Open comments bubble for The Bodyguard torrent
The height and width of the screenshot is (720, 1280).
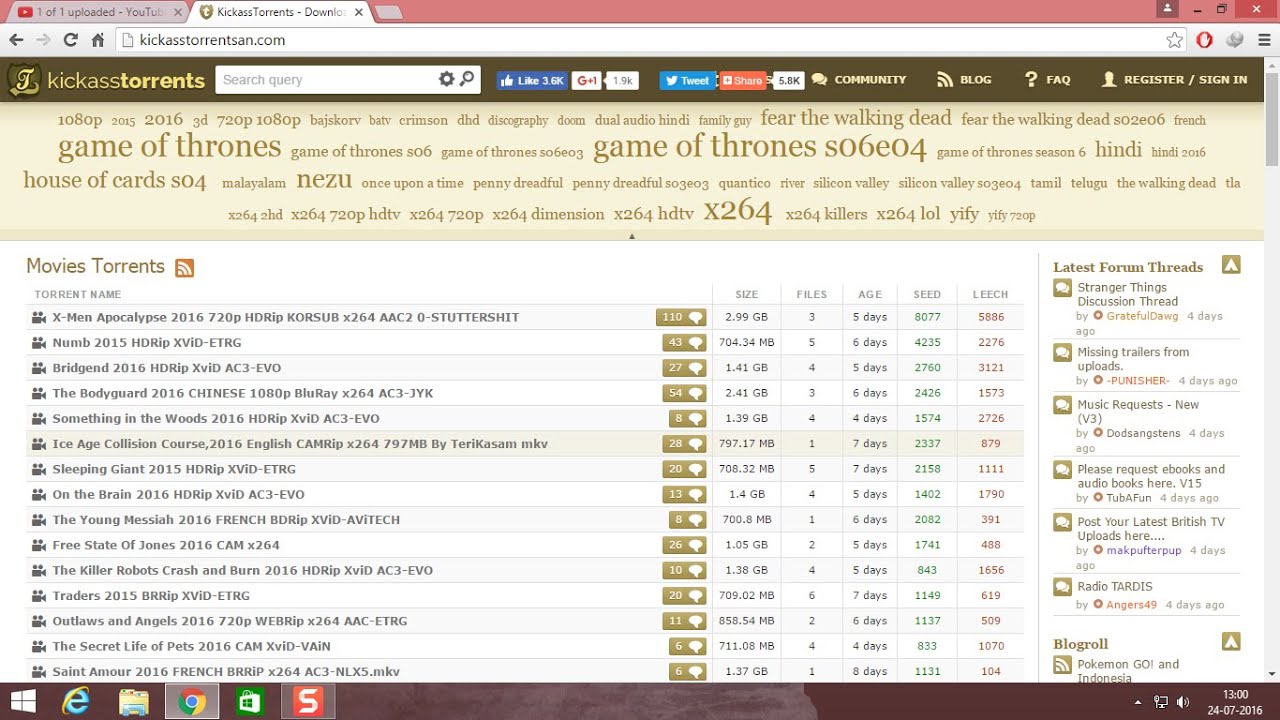tap(684, 393)
